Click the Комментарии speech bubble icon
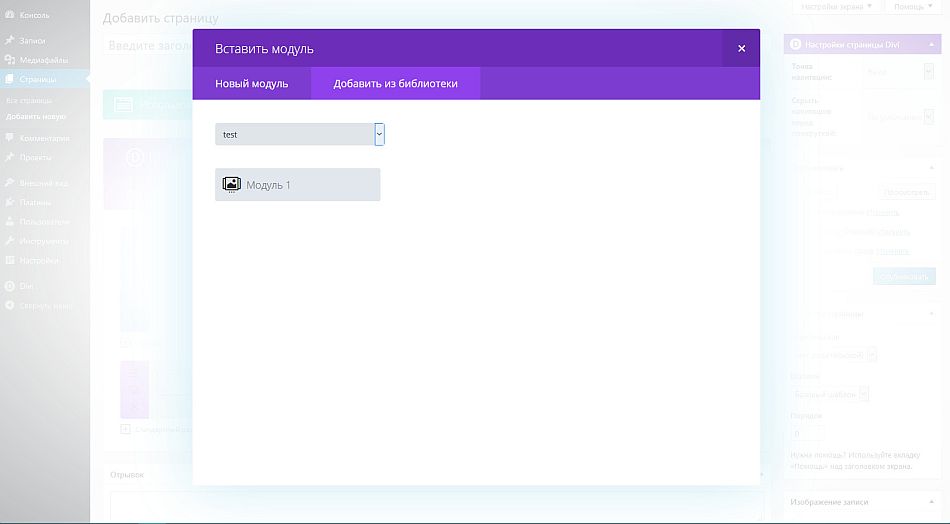The width and height of the screenshot is (950, 524). (x=10, y=138)
